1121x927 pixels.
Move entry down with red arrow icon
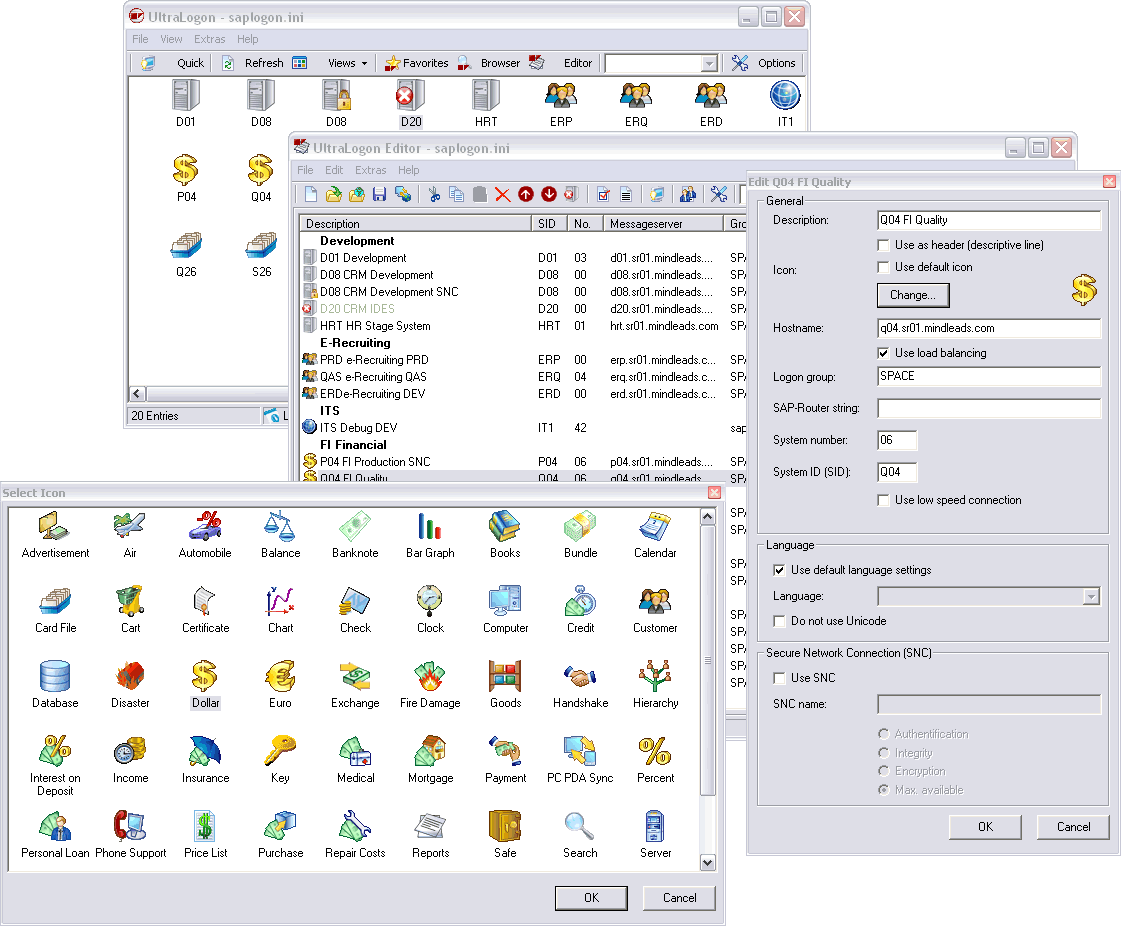549,194
